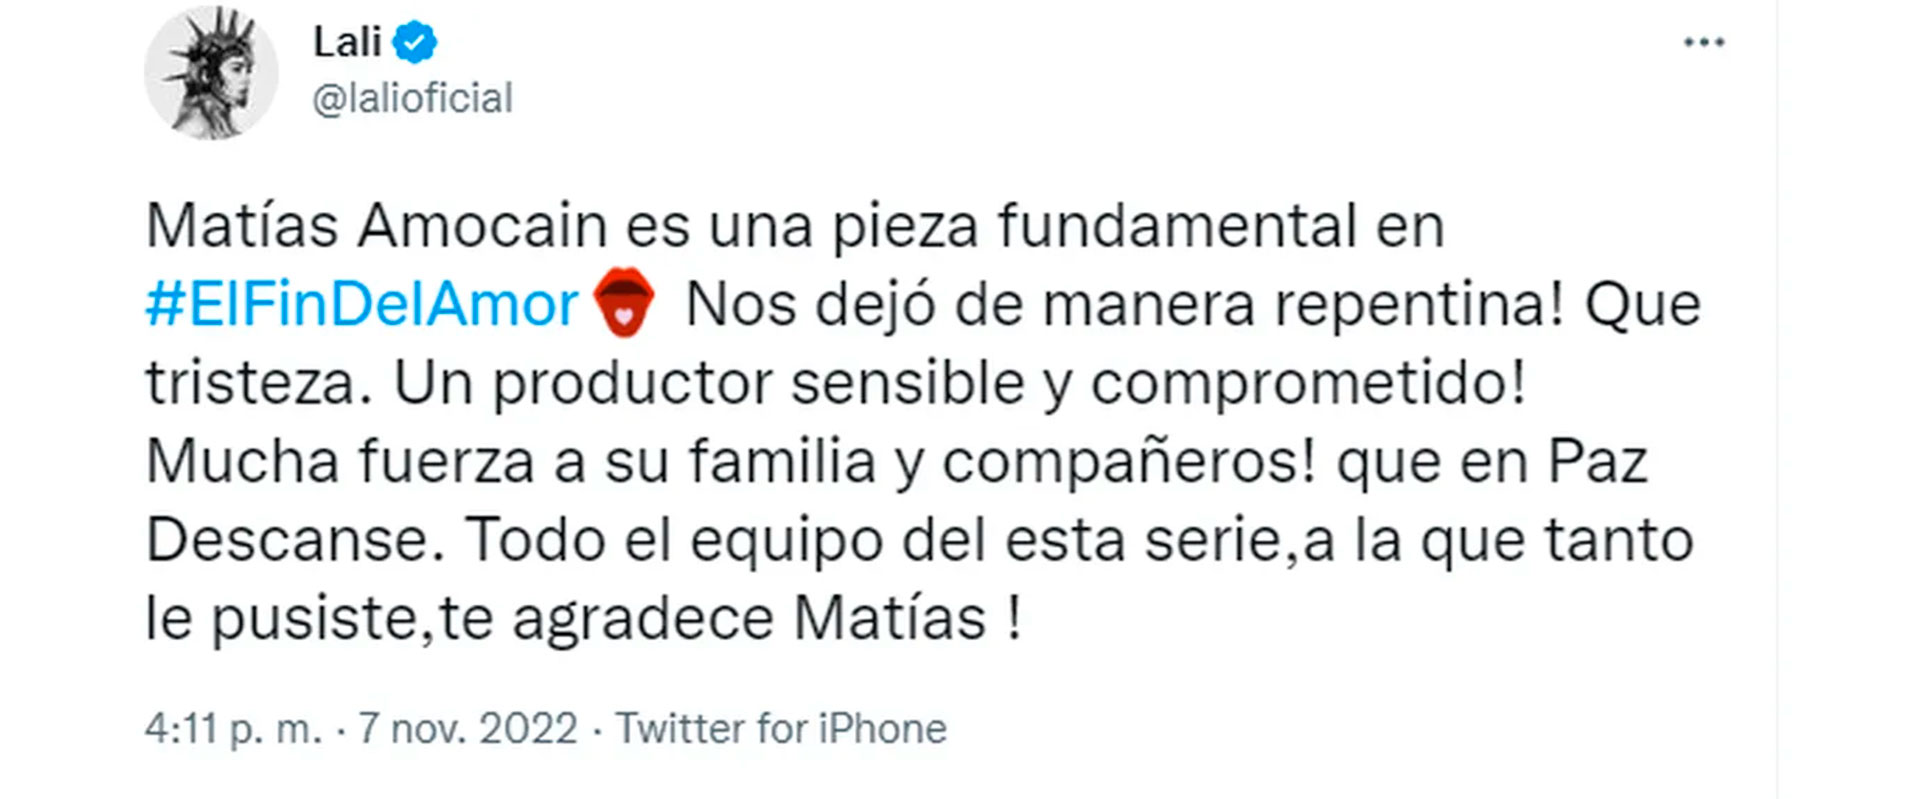The image size is (1920, 799).
Task: Open the @lalioficial handle link
Action: pos(412,99)
